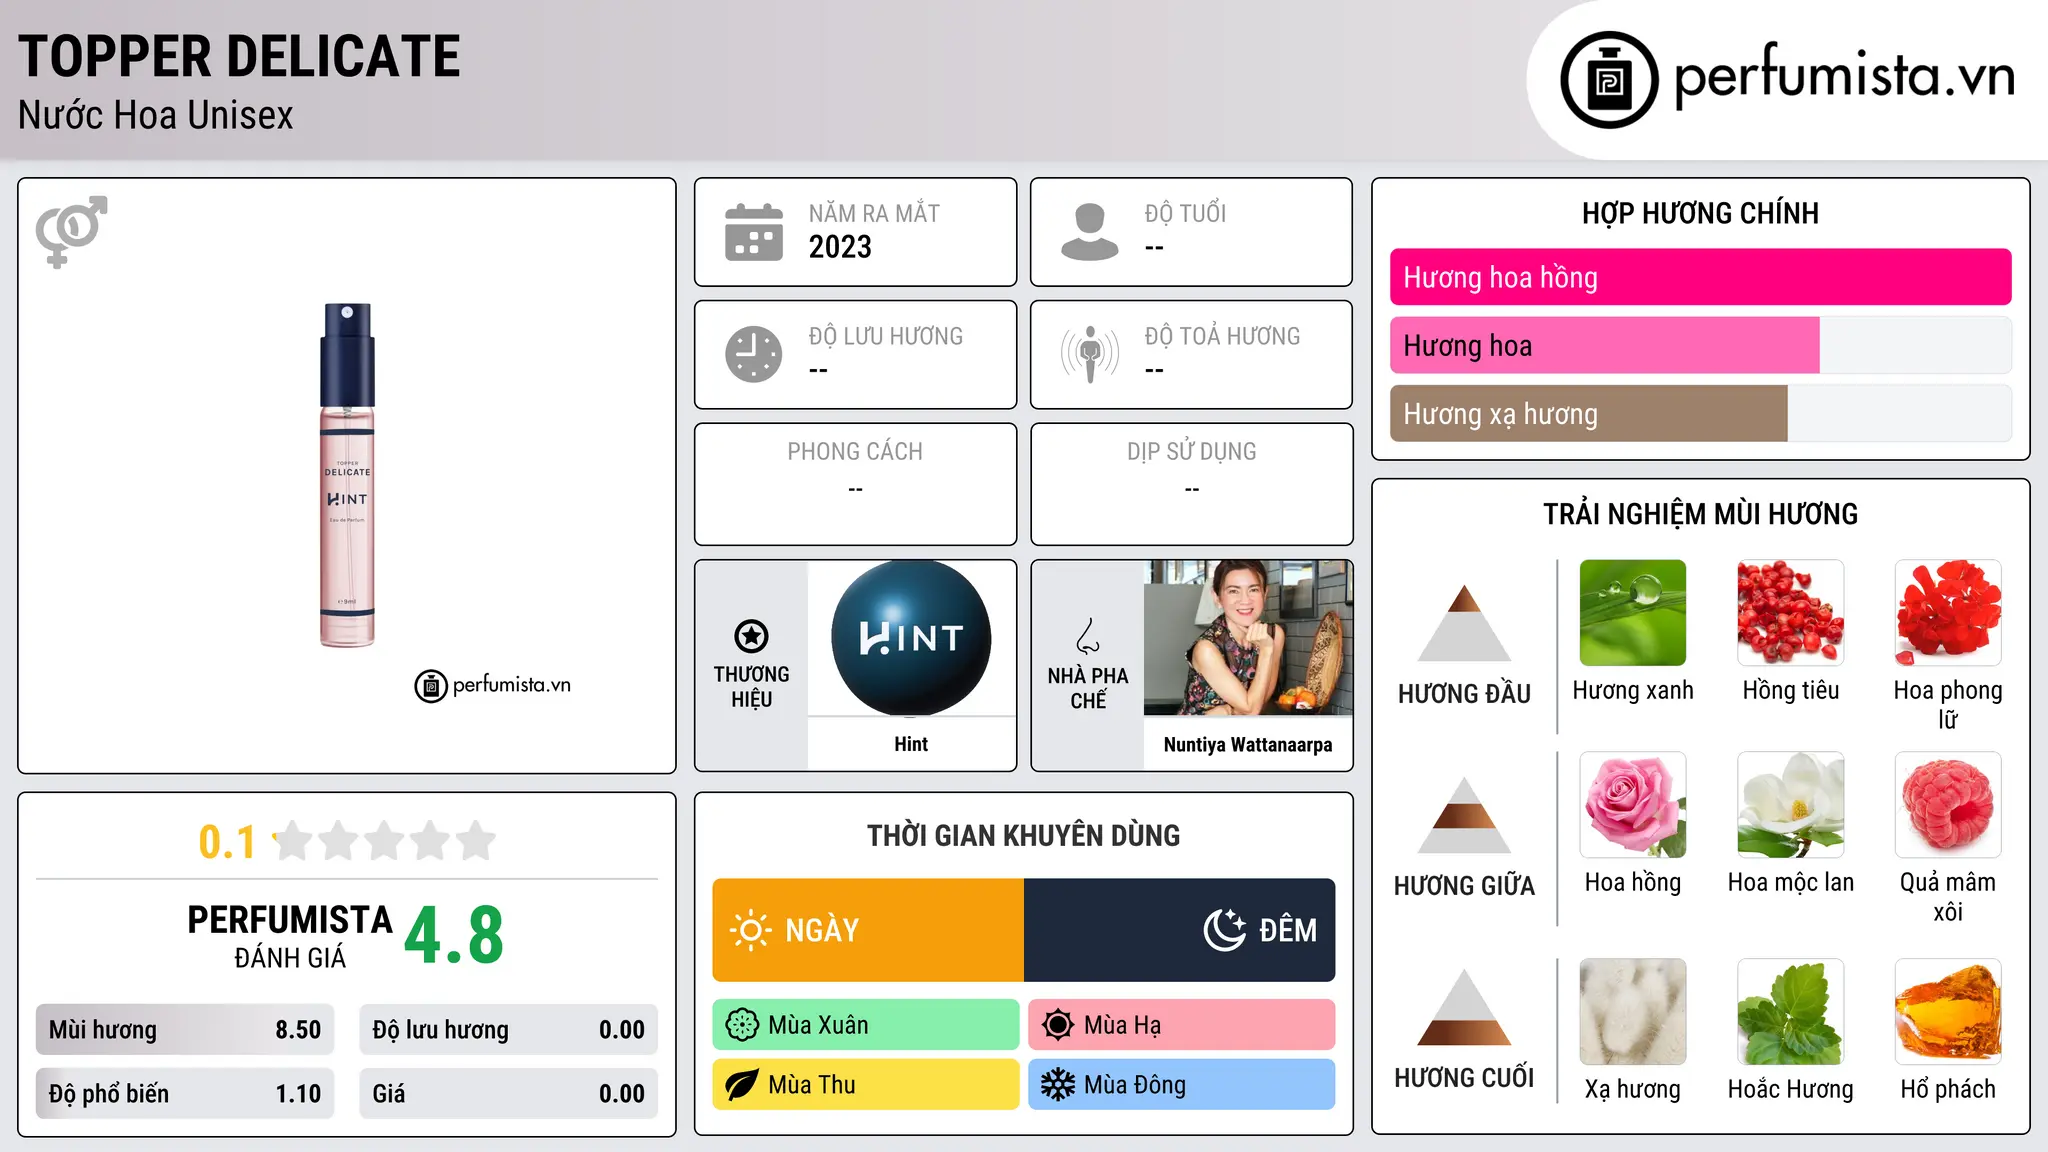Click the Độ phổ biến 1.10 score row
This screenshot has width=2048, height=1152.
click(x=185, y=1094)
